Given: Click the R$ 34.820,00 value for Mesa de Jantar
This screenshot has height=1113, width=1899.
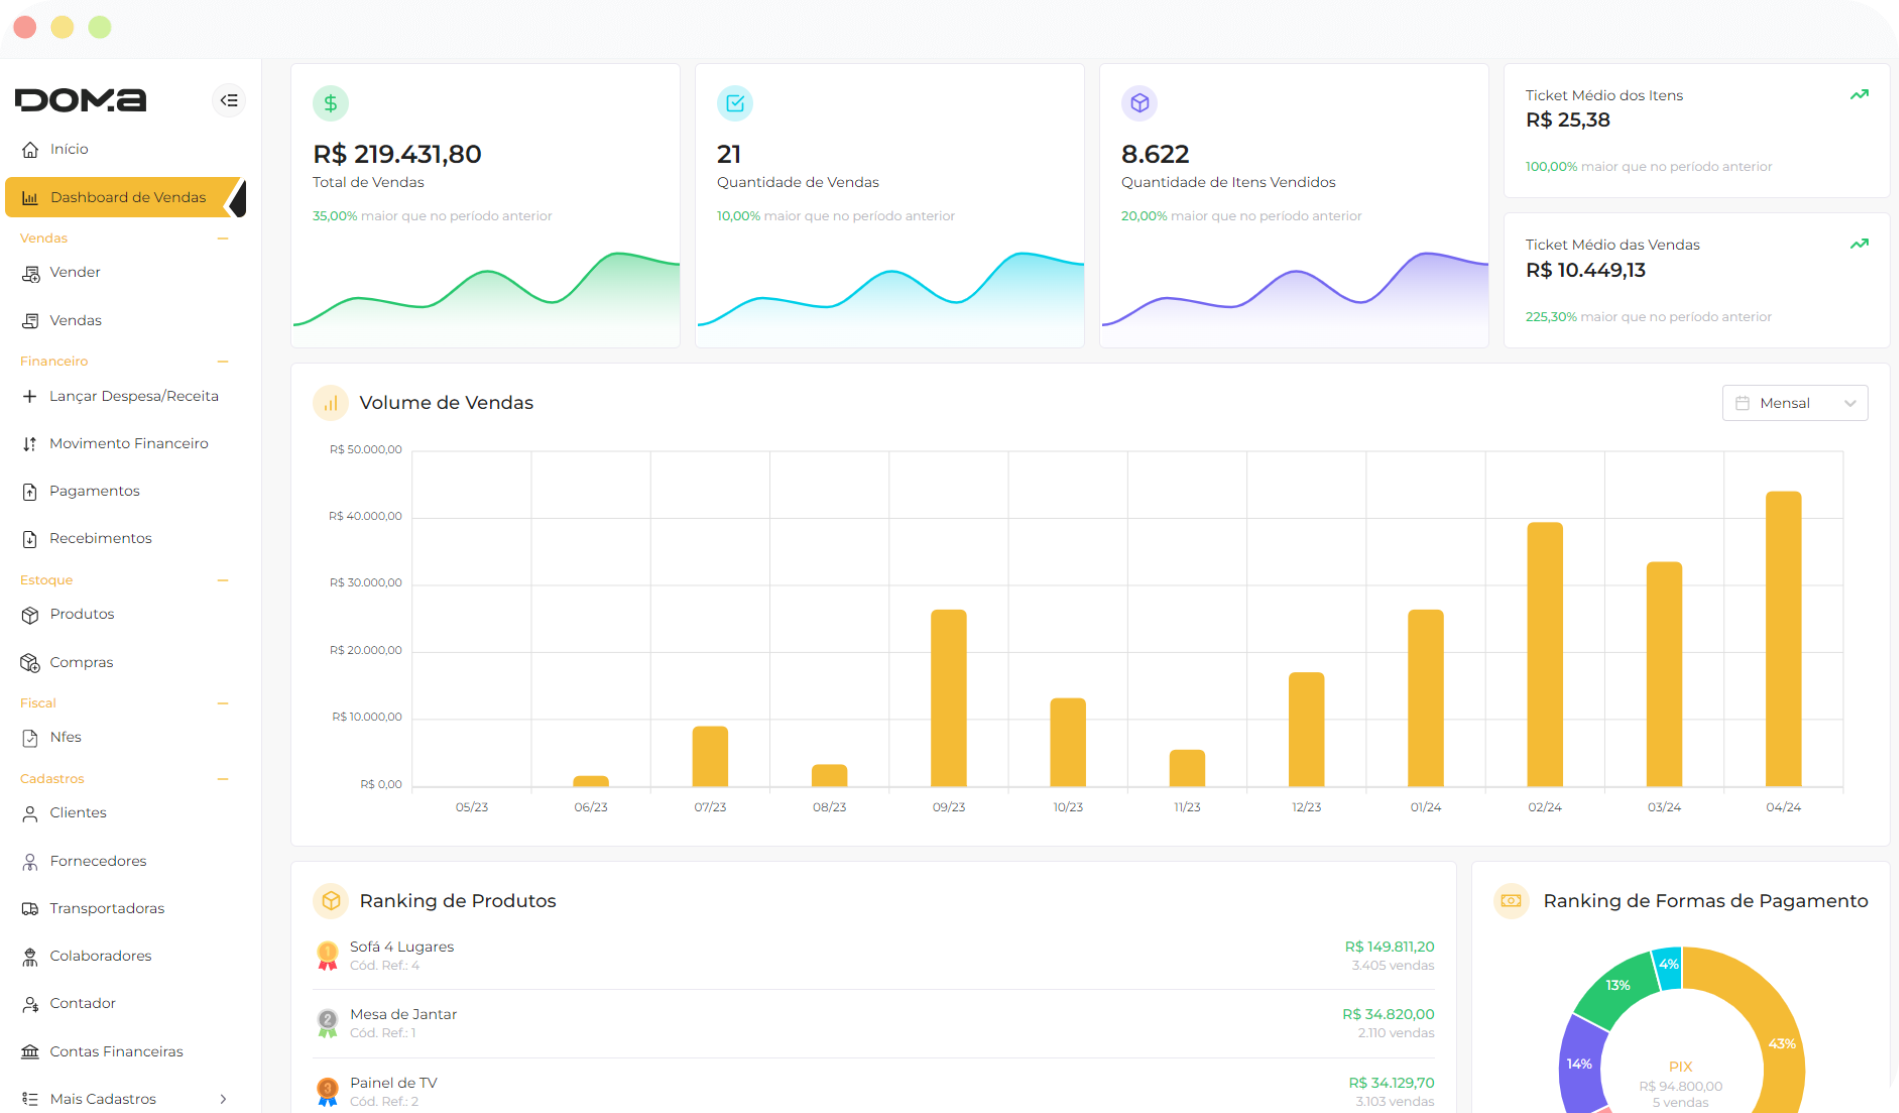Looking at the screenshot, I should (x=1388, y=1014).
